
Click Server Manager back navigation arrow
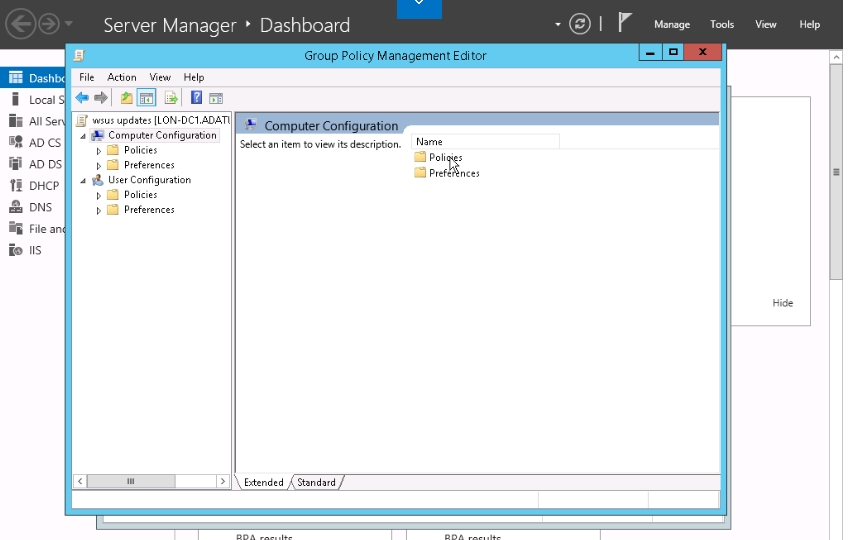pyautogui.click(x=21, y=24)
